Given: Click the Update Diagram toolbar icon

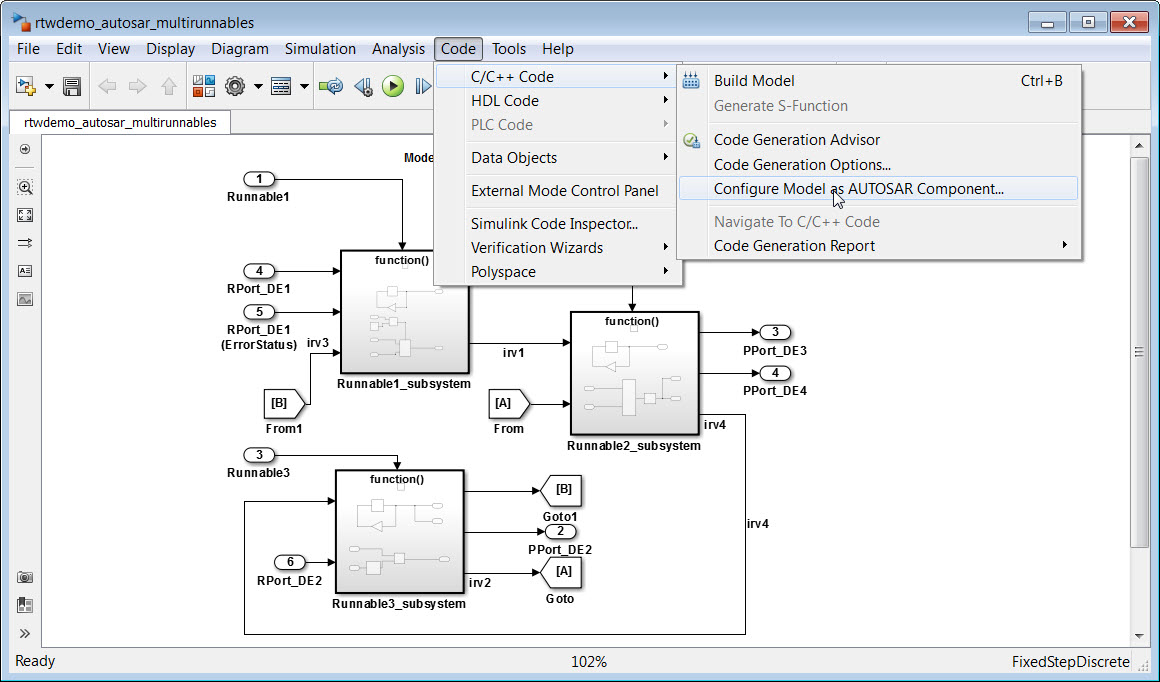Looking at the screenshot, I should tap(331, 87).
